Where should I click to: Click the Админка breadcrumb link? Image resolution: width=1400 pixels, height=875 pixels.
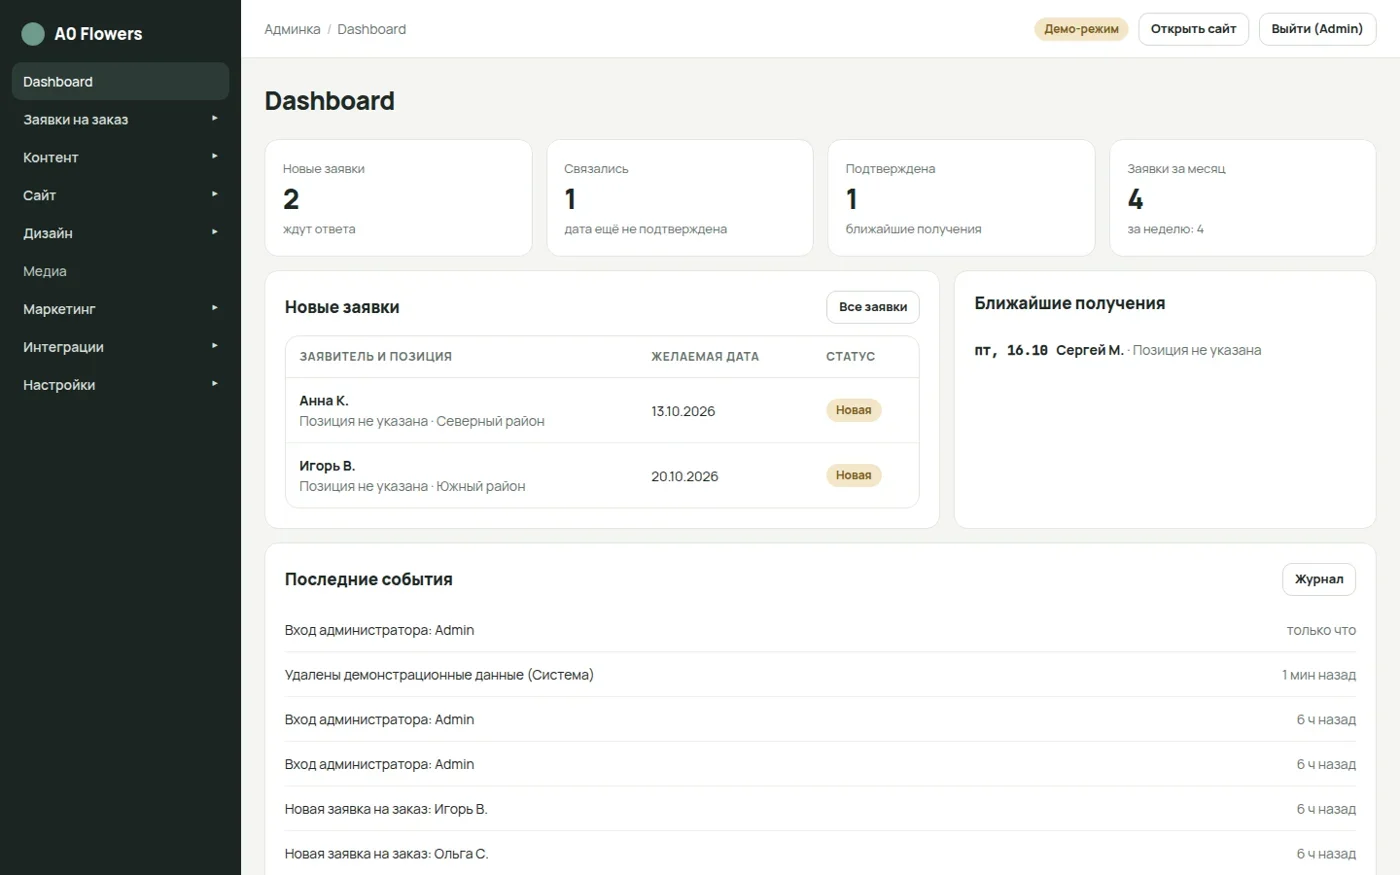[x=292, y=29]
